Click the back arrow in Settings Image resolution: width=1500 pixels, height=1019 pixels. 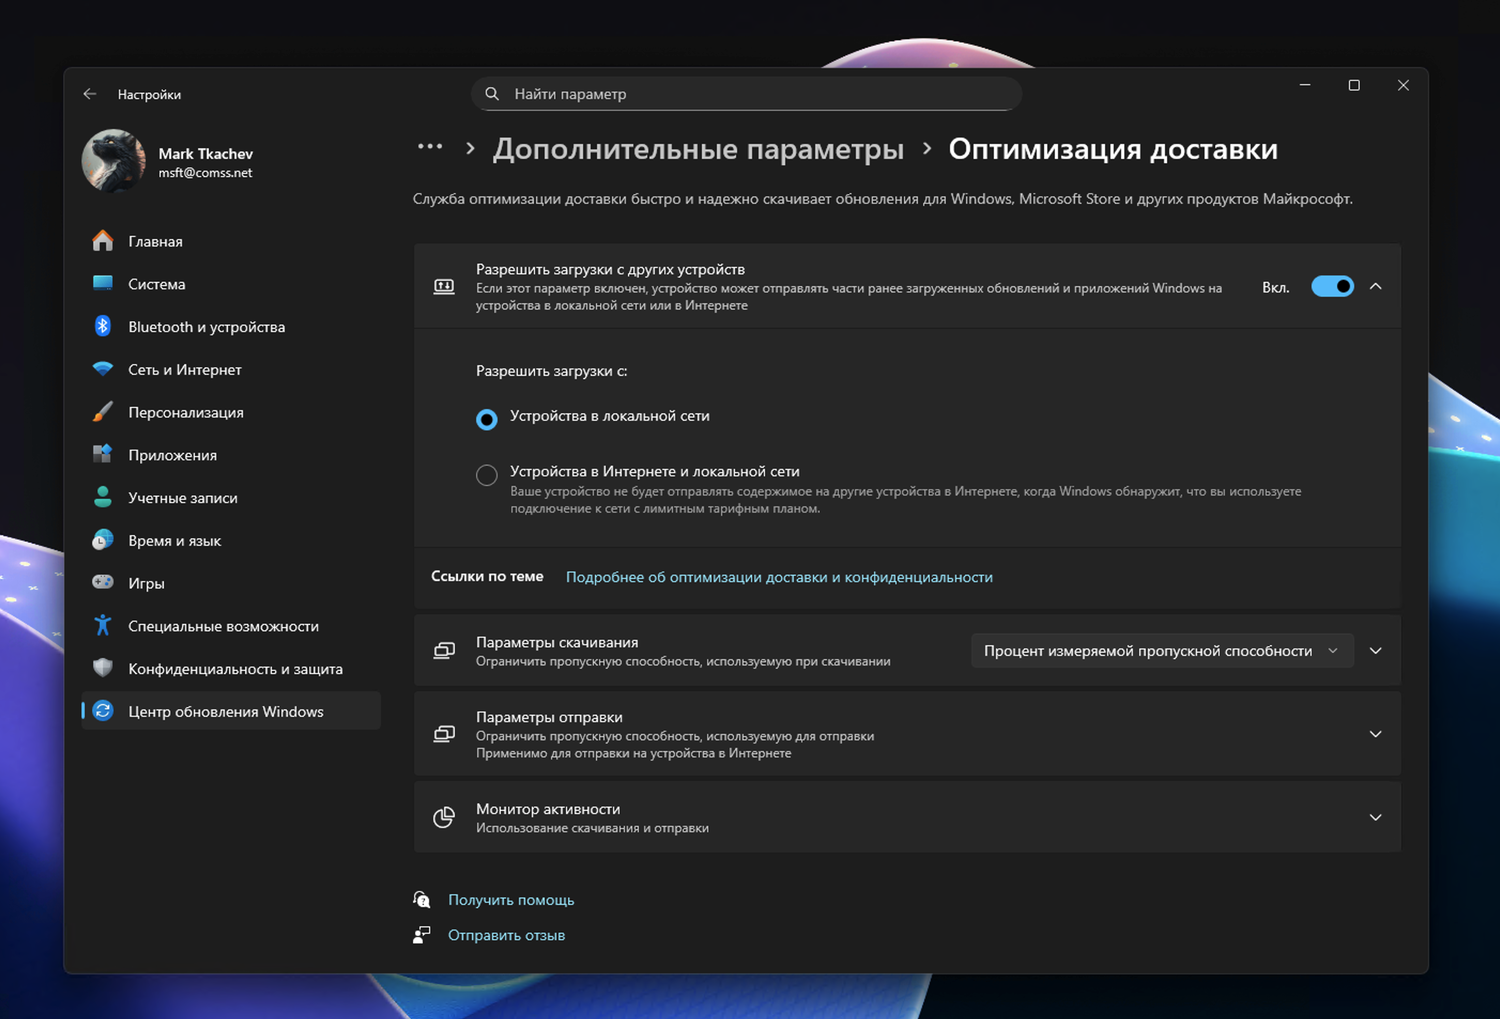(90, 94)
